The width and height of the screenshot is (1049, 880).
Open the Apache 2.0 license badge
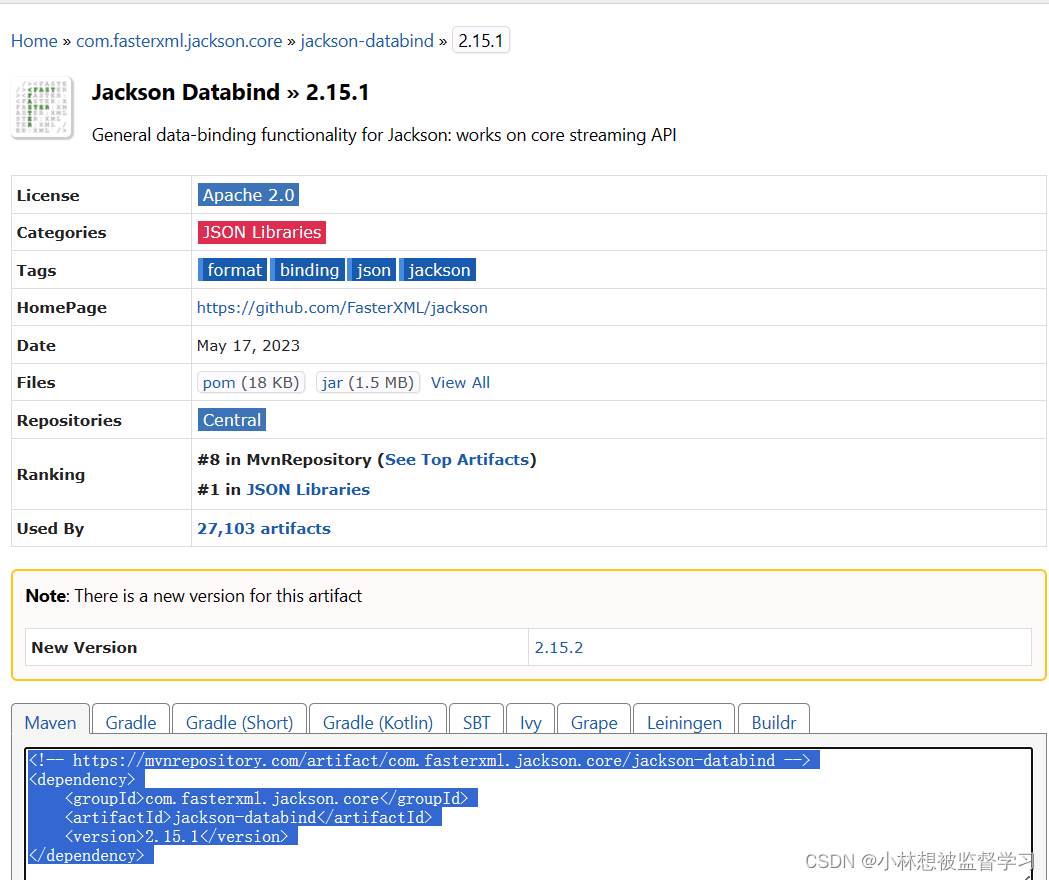(x=248, y=195)
